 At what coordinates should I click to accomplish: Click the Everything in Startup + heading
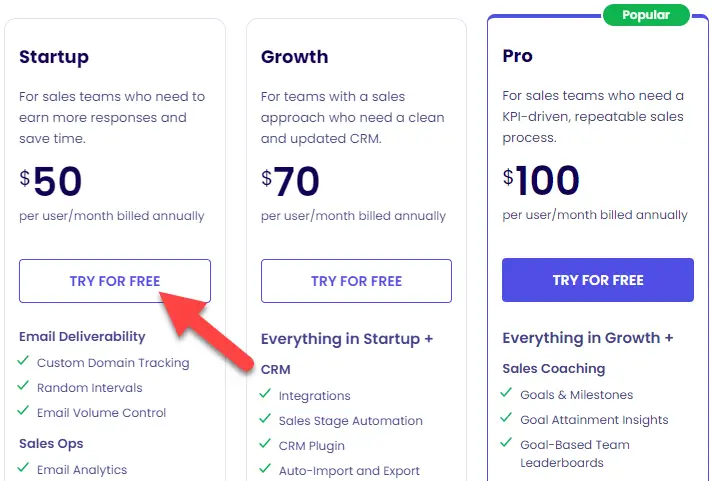click(347, 339)
